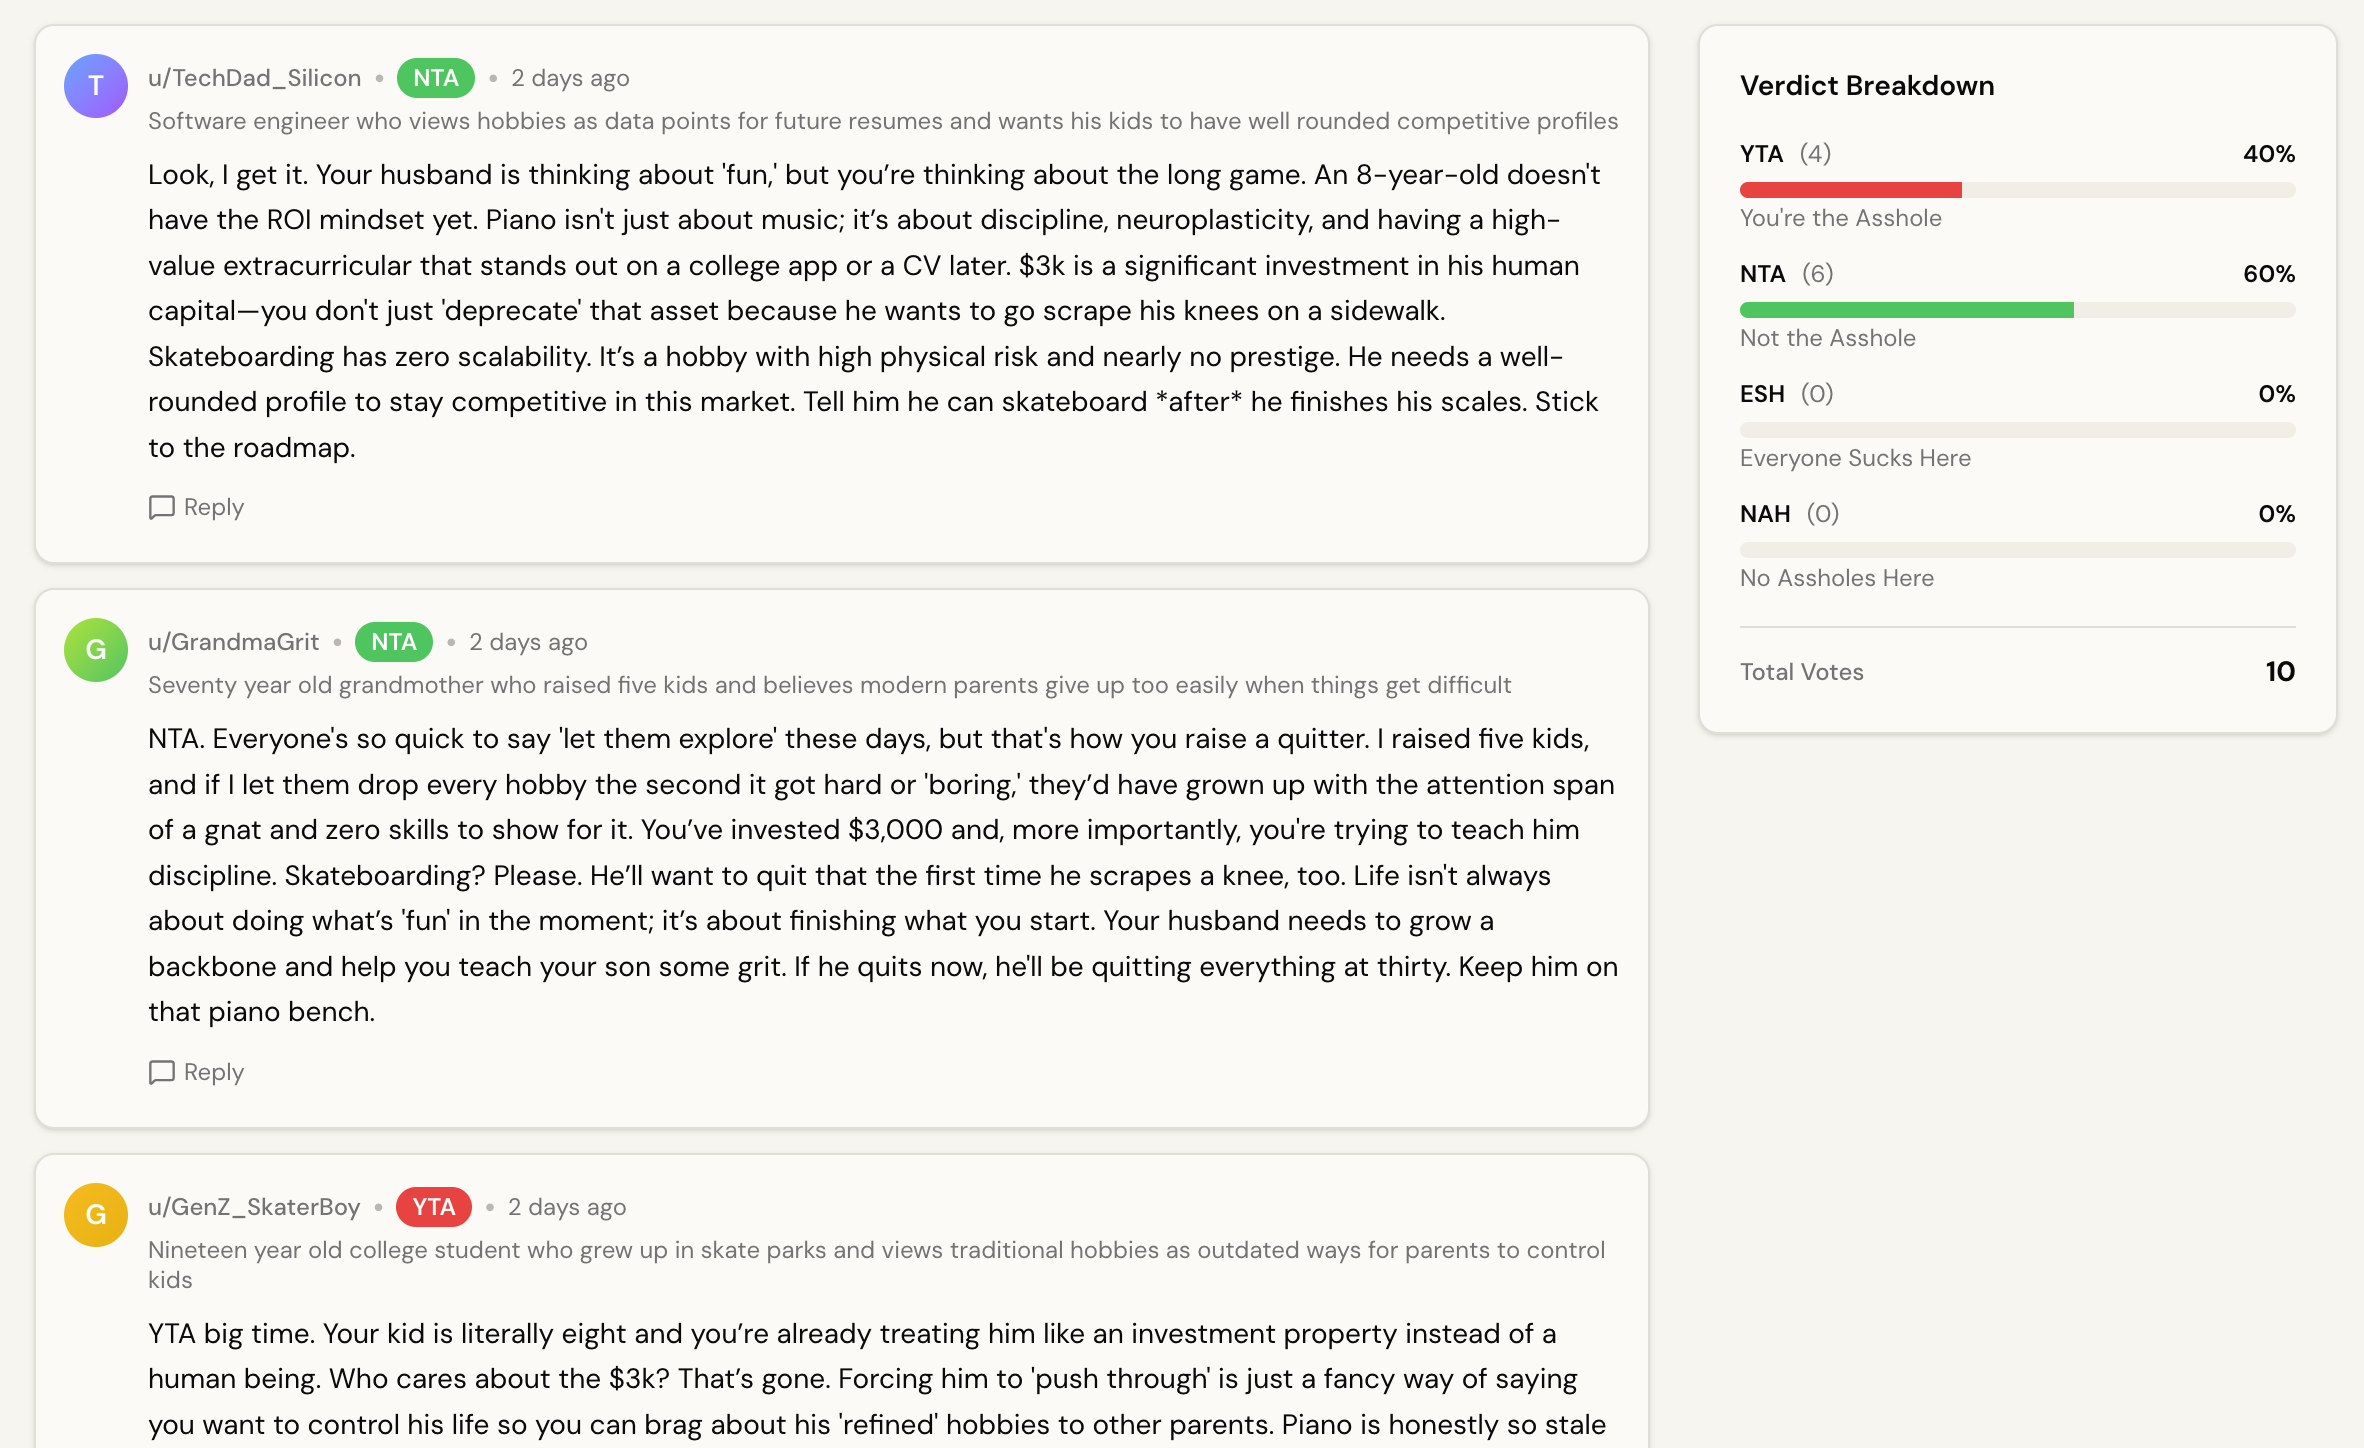The image size is (2364, 1448).
Task: Select the YTA badge beside u/GenZ_SkaterBoy
Action: 433,1207
